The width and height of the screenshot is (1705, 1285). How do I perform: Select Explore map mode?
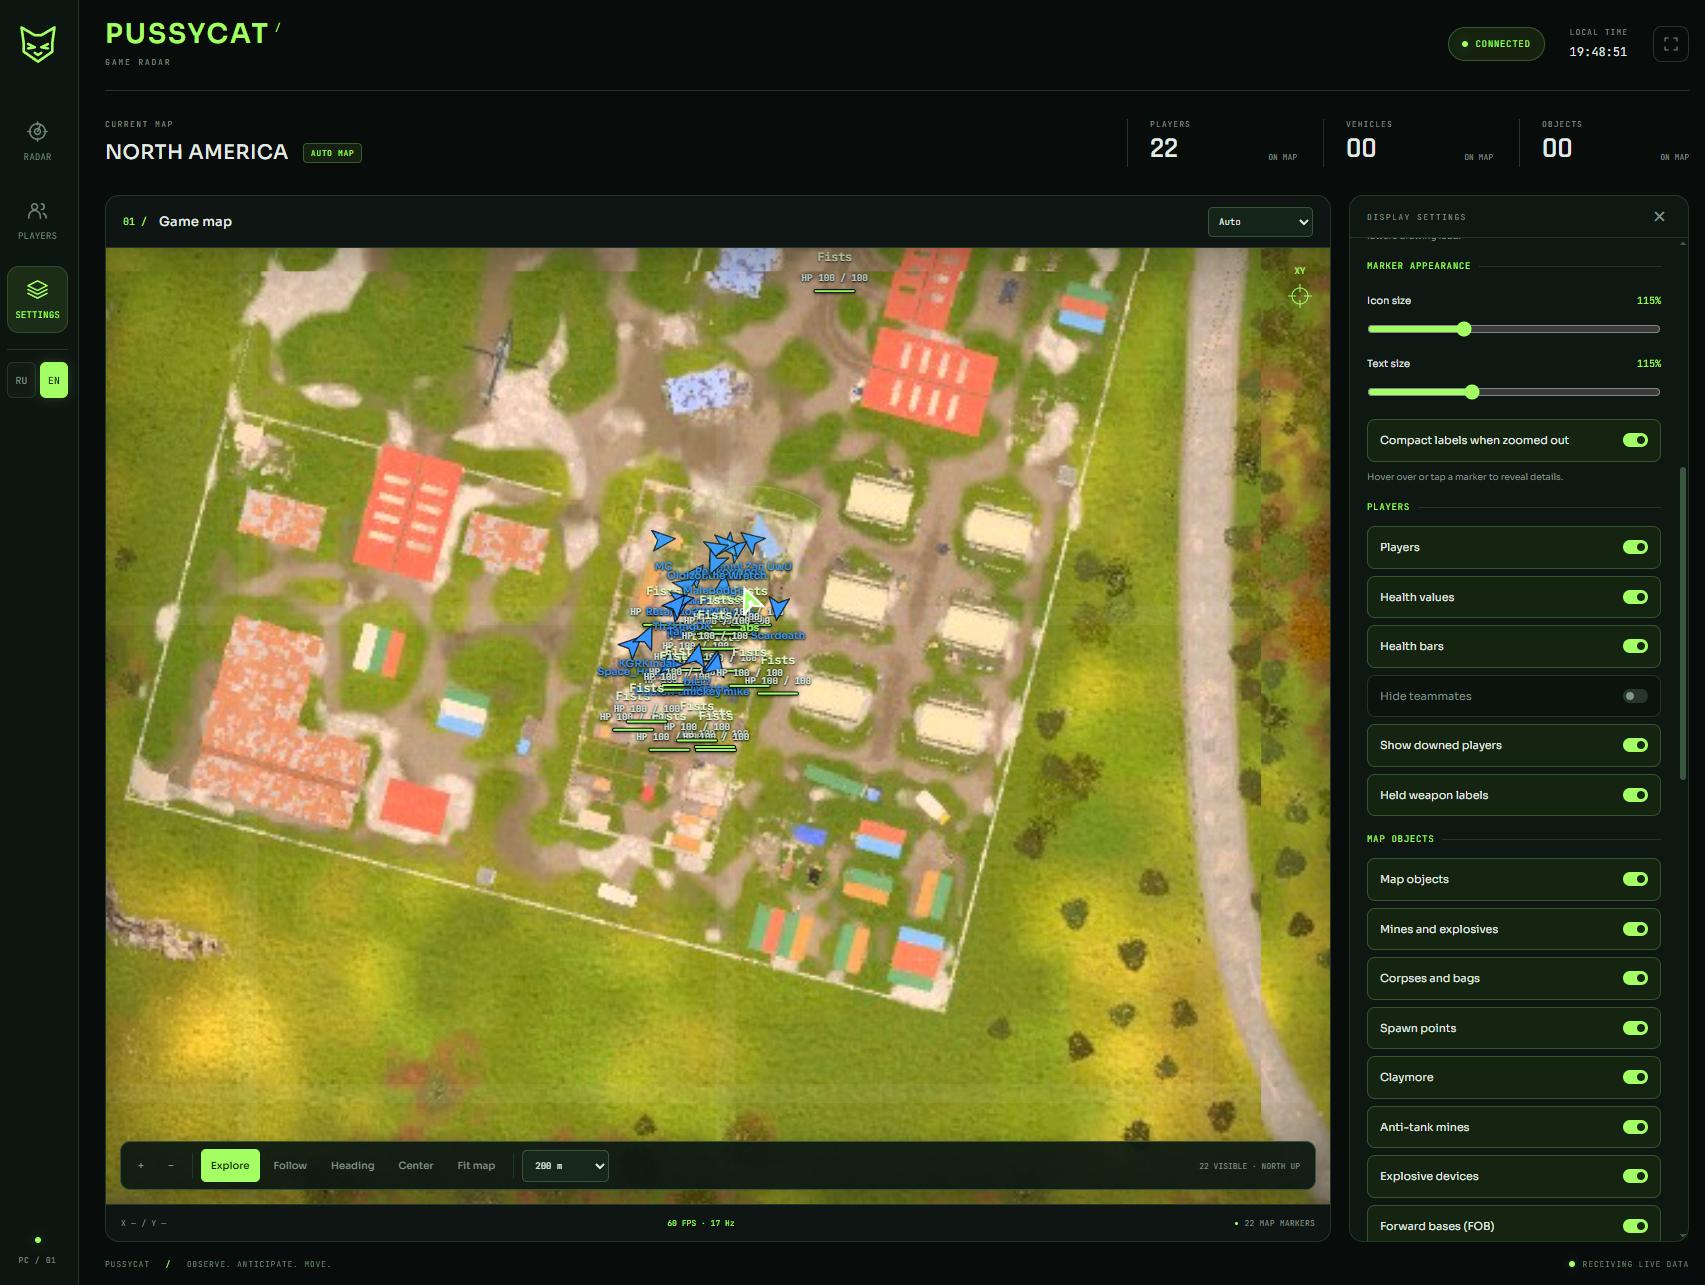pyautogui.click(x=230, y=1165)
